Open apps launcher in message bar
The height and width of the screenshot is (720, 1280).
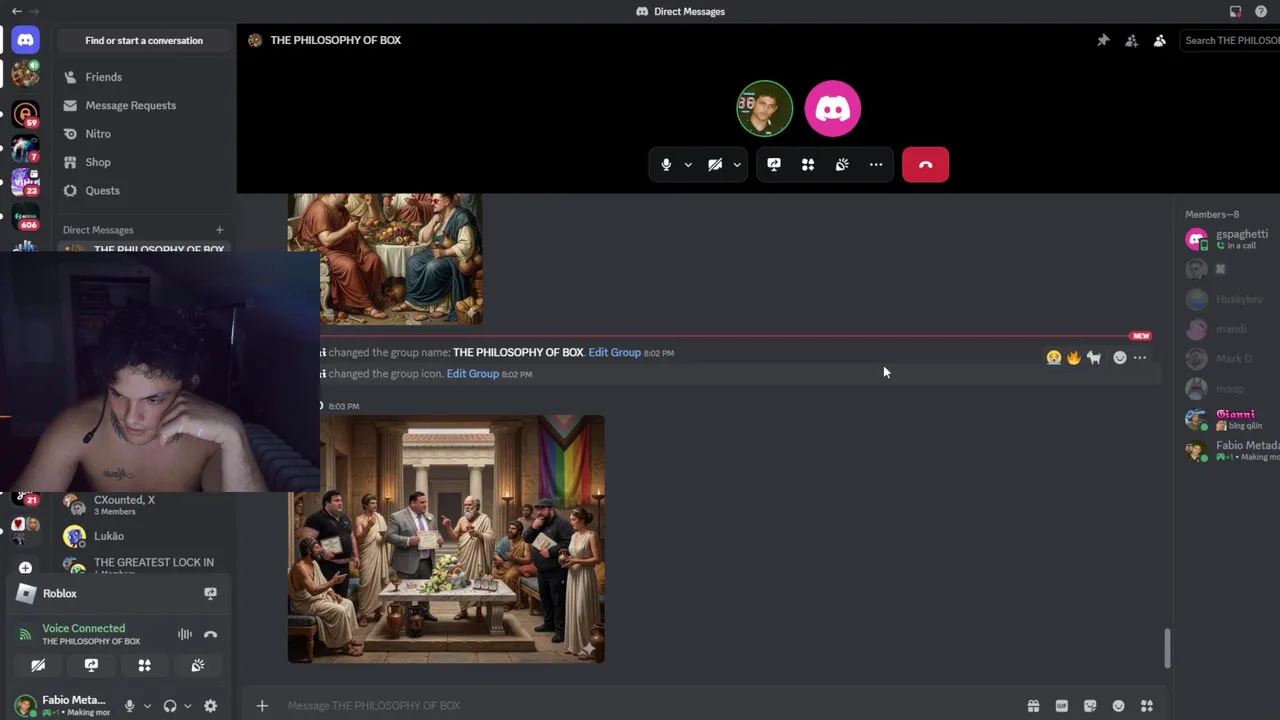[x=1147, y=706]
